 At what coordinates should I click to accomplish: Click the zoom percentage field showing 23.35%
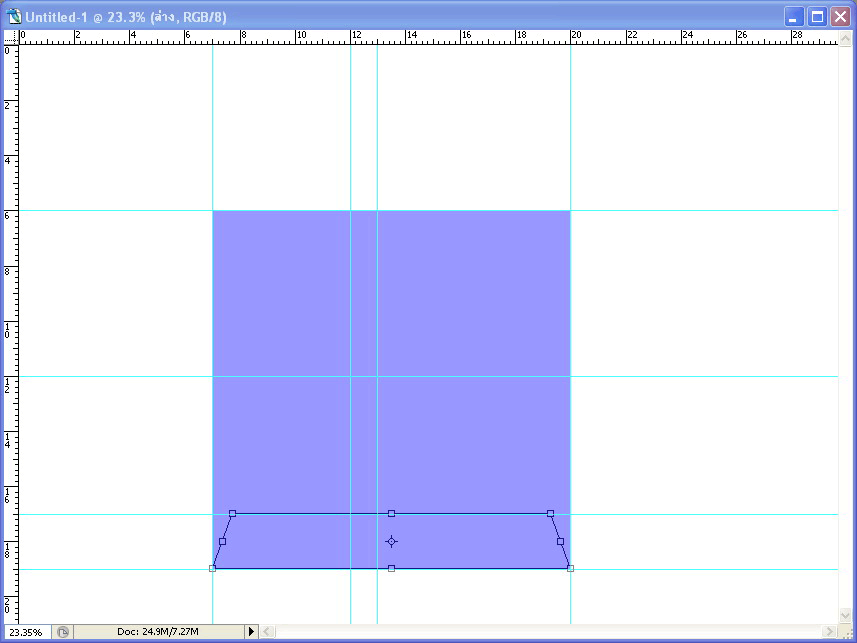click(26, 632)
